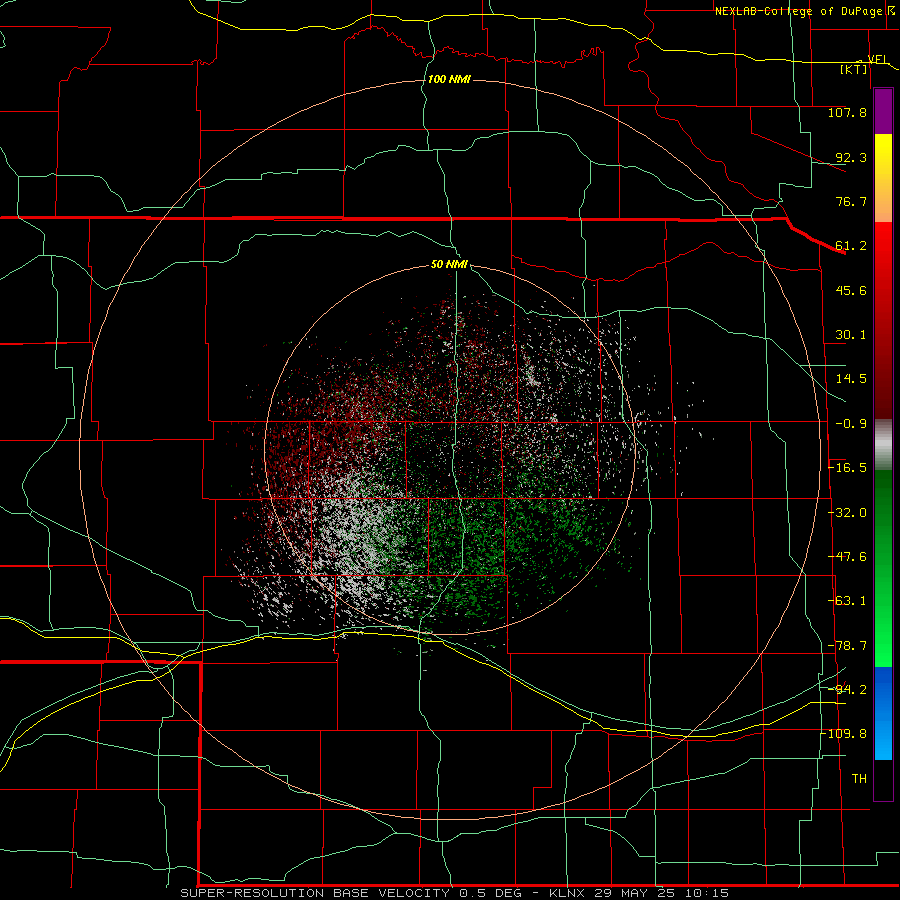Screen dimensions: 900x900
Task: Click the -47.6 scale value
Action: [x=847, y=557]
